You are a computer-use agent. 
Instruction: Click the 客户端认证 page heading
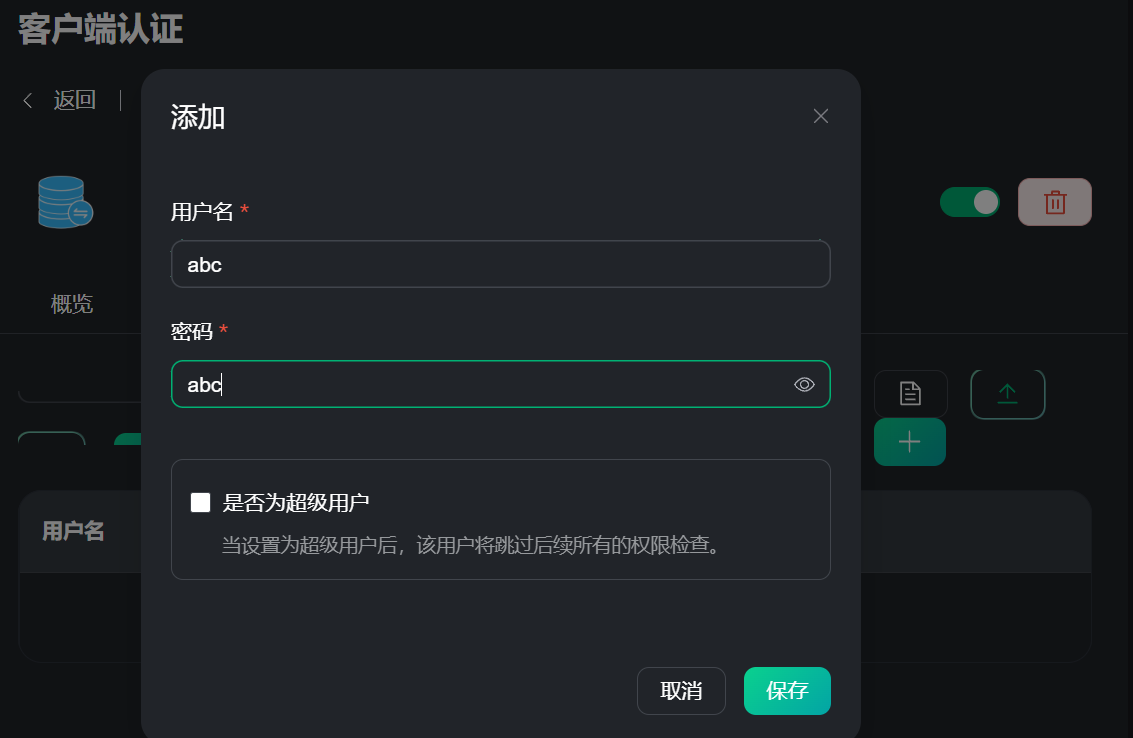[100, 29]
